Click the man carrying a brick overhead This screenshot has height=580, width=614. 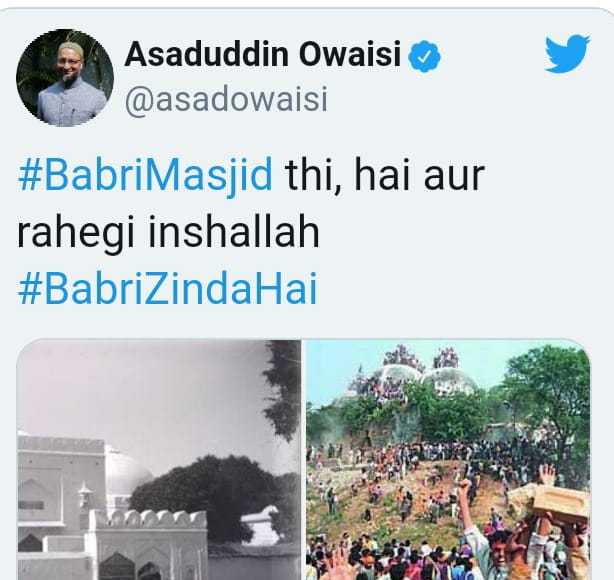[548, 525]
